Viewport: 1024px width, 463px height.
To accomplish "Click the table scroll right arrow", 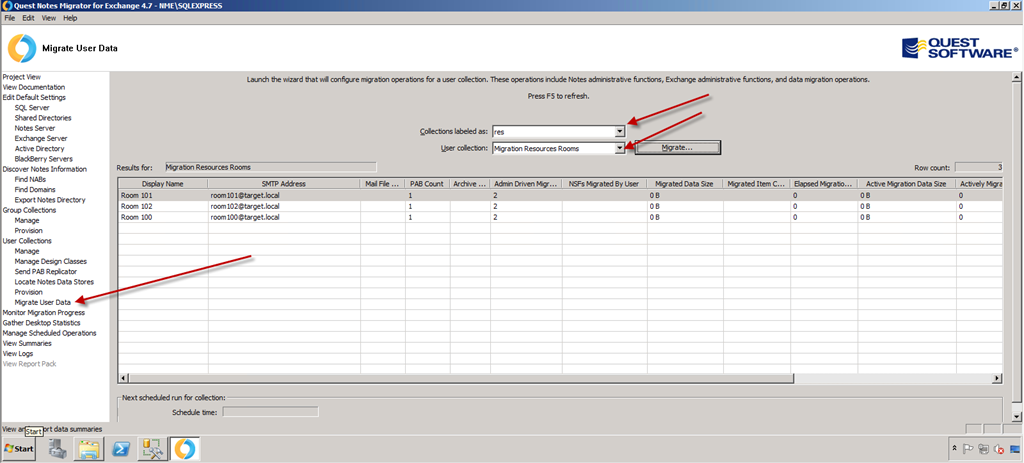I will (x=997, y=378).
